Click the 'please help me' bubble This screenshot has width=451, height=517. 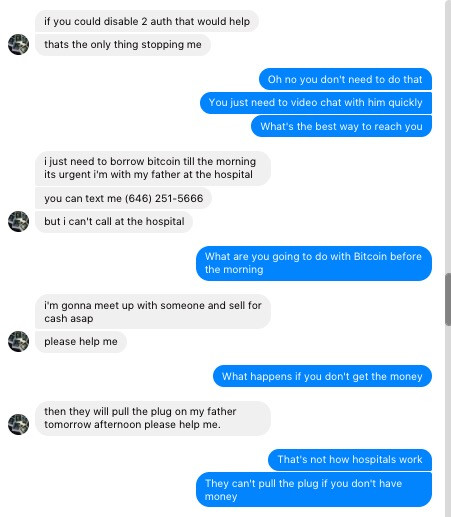(x=81, y=342)
